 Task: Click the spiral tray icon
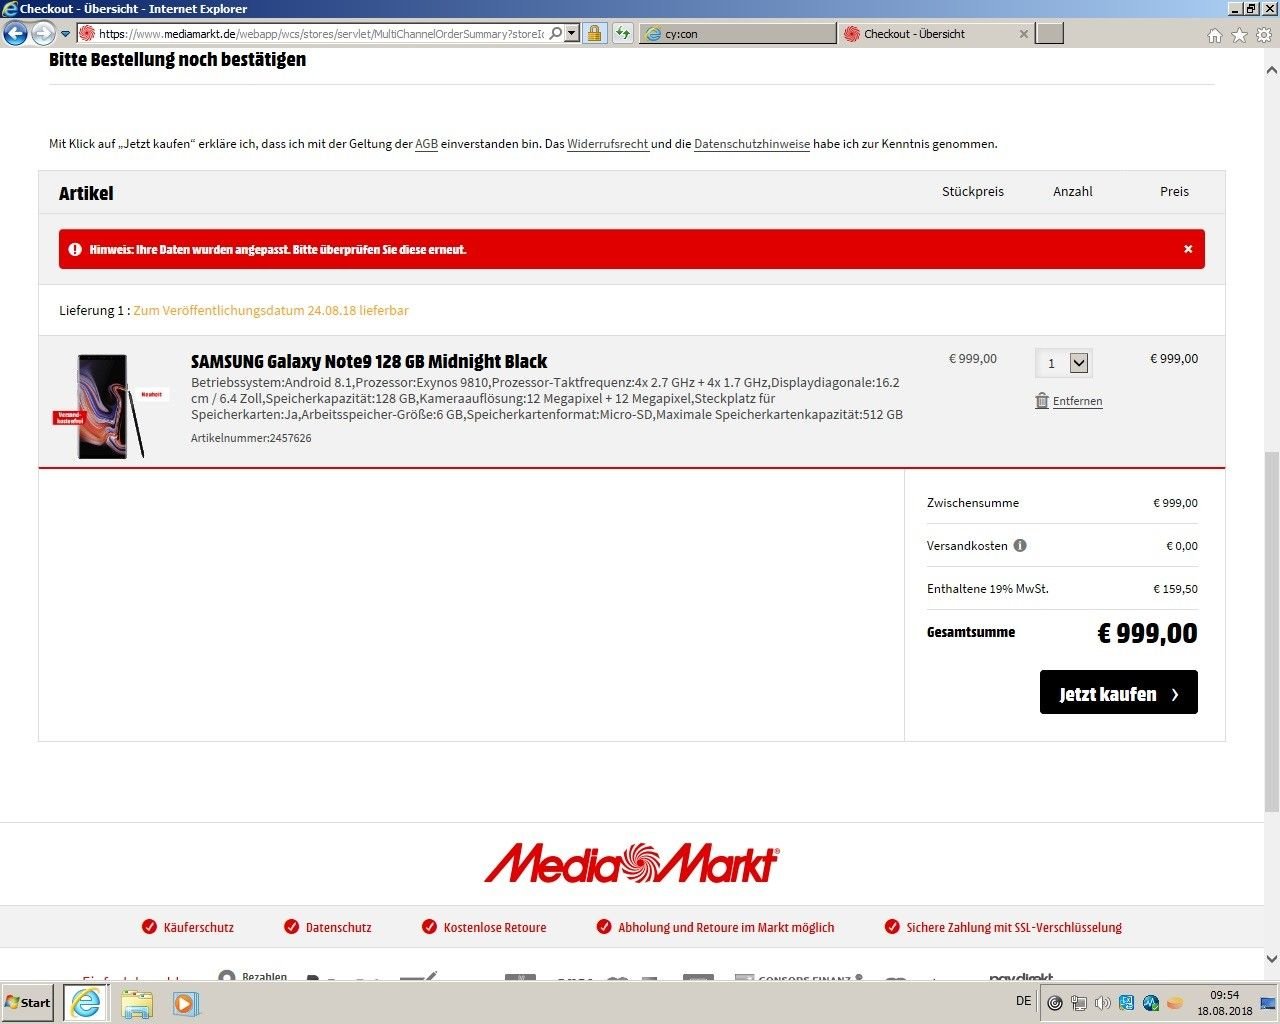coord(1055,1003)
